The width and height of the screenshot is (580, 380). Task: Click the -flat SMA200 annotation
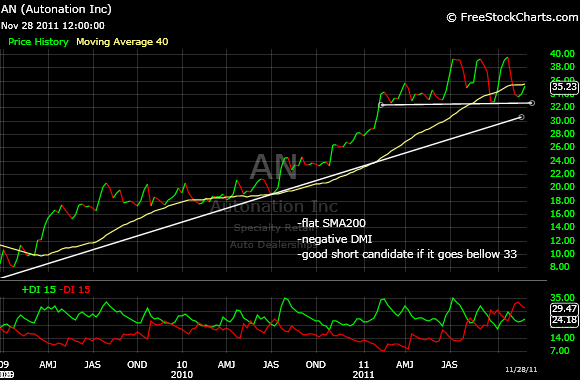332,223
